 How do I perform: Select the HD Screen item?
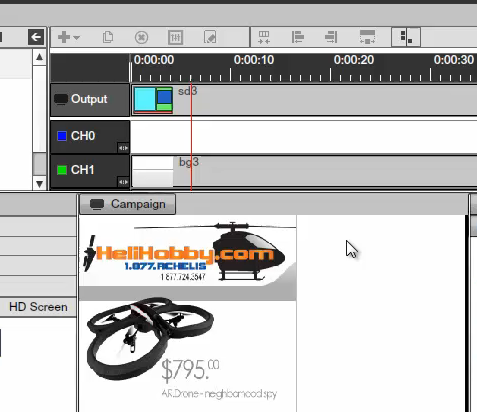click(x=38, y=307)
